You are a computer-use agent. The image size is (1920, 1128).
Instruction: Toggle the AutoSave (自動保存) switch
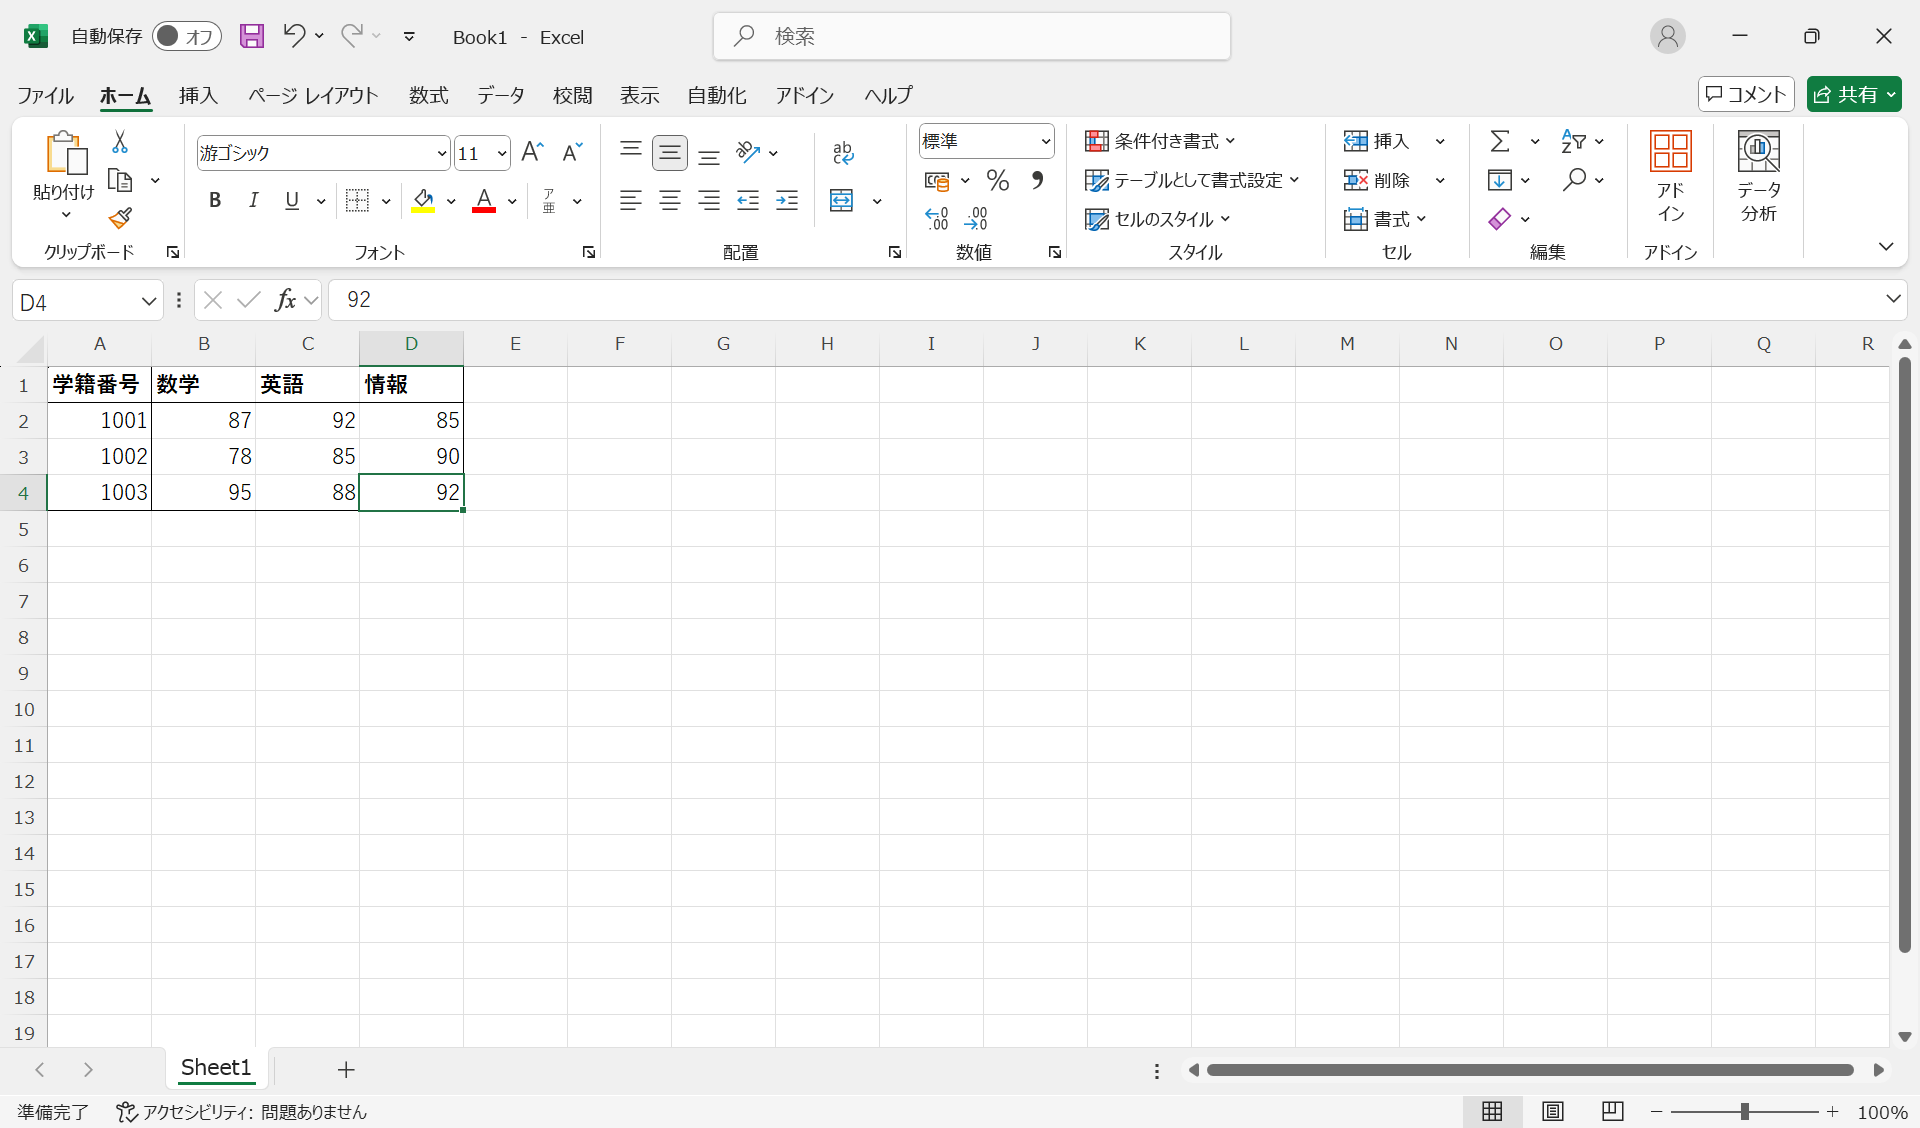click(186, 37)
